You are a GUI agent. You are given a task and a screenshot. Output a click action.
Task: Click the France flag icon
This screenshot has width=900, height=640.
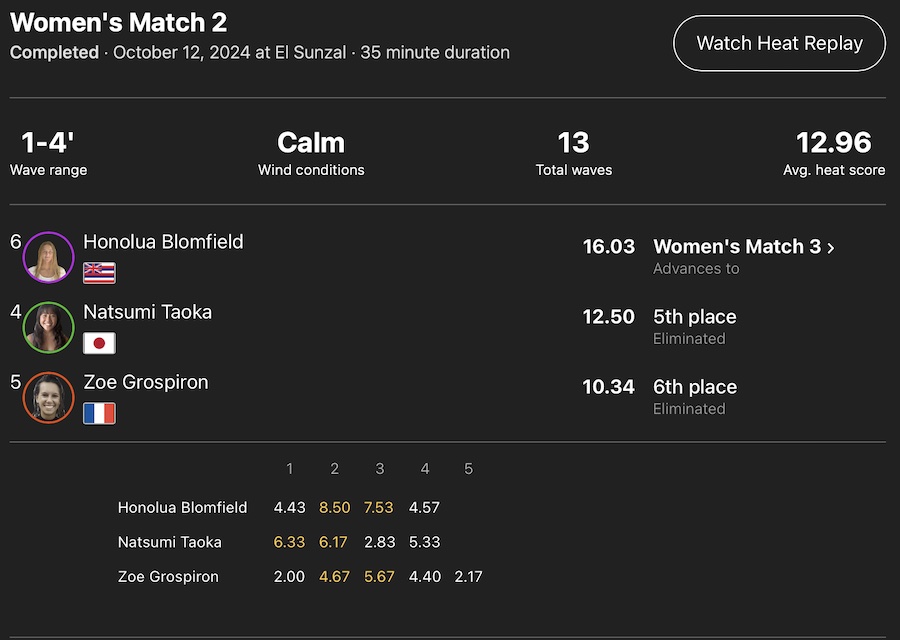(99, 413)
